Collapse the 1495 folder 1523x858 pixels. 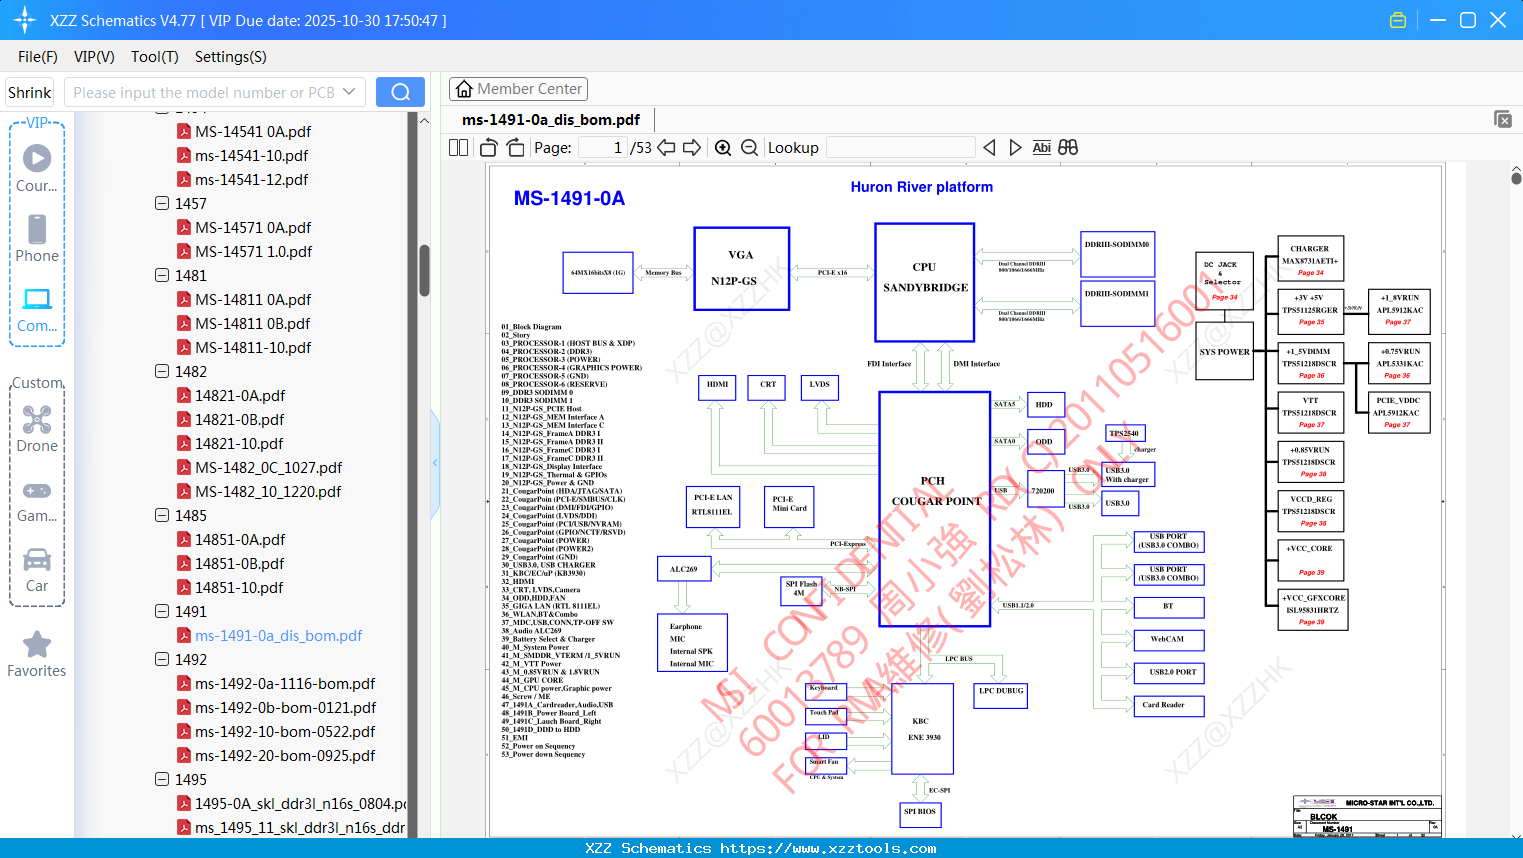(x=162, y=779)
